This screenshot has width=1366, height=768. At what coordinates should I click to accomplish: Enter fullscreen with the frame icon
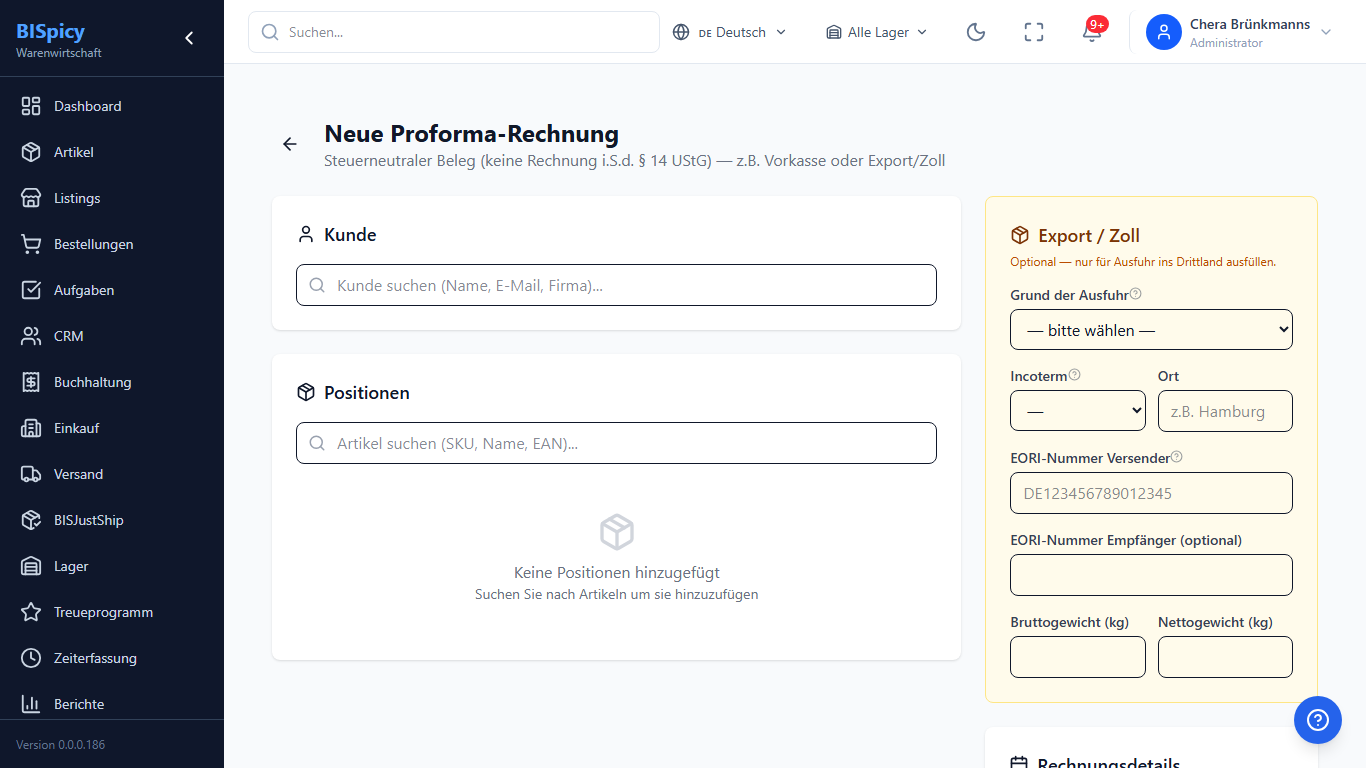(1034, 32)
